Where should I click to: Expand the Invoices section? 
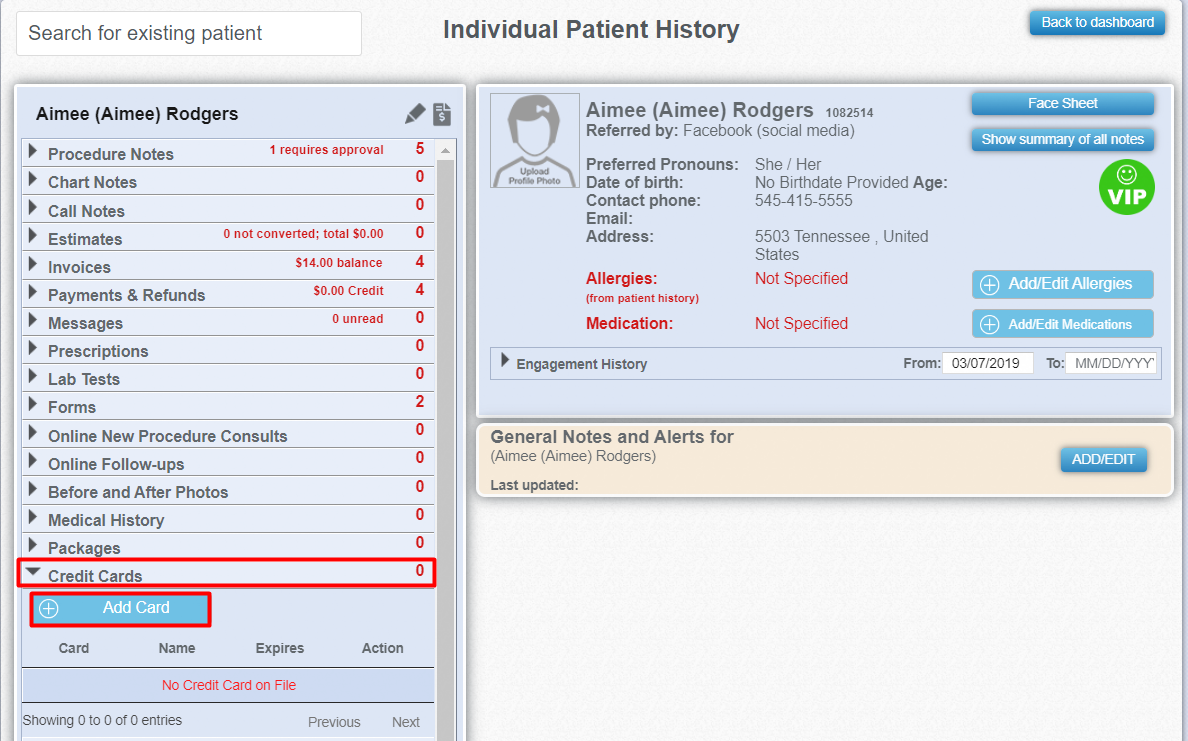click(x=33, y=264)
